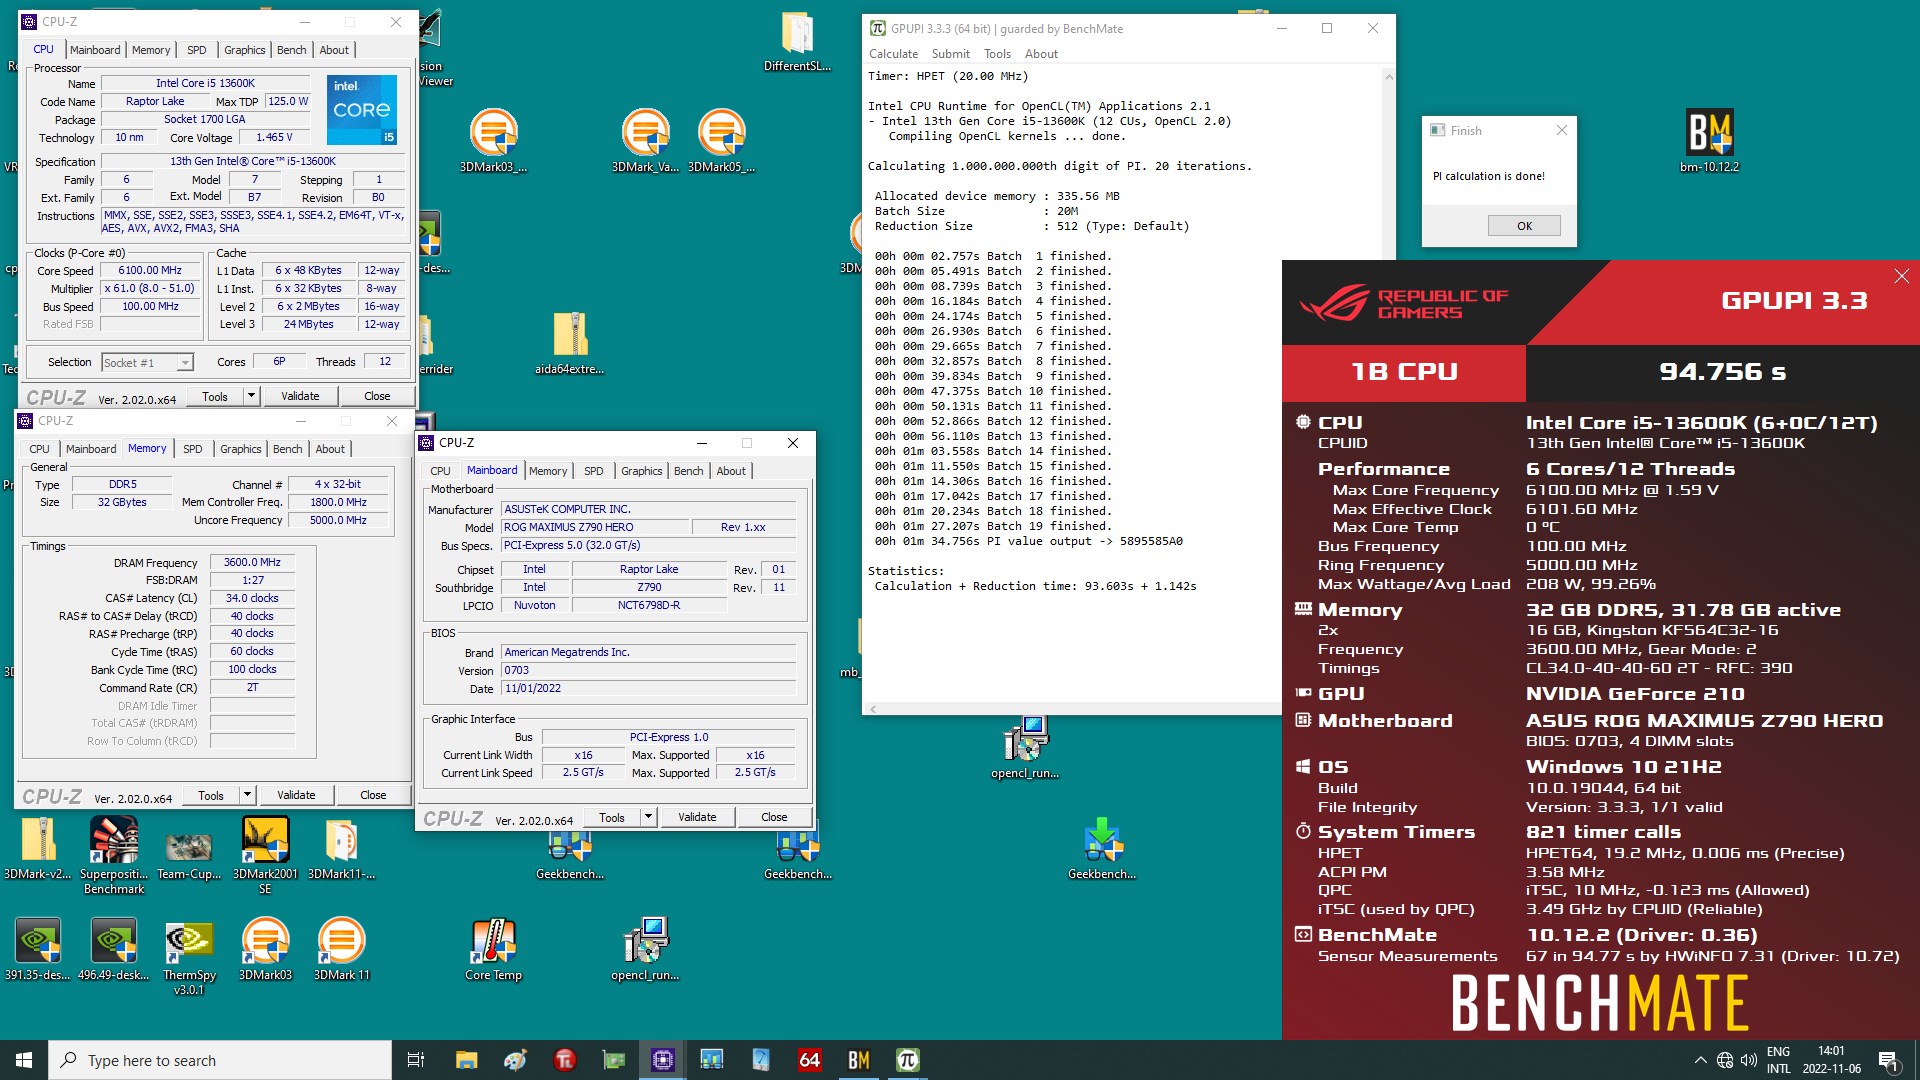1920x1080 pixels.
Task: Switch to Bench tab in top CPU-Z window
Action: (292, 50)
